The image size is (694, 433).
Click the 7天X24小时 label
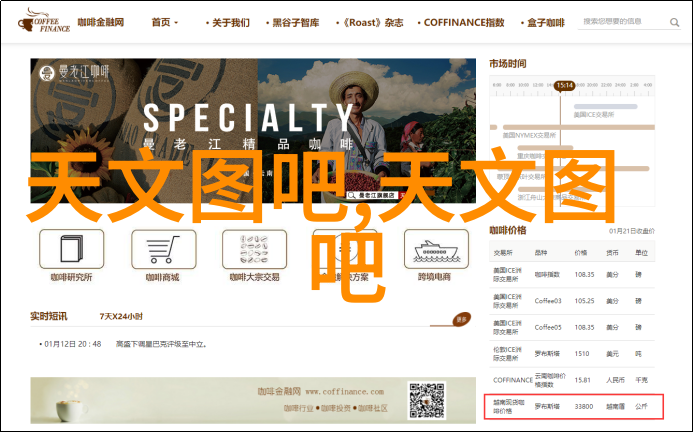pyautogui.click(x=121, y=317)
